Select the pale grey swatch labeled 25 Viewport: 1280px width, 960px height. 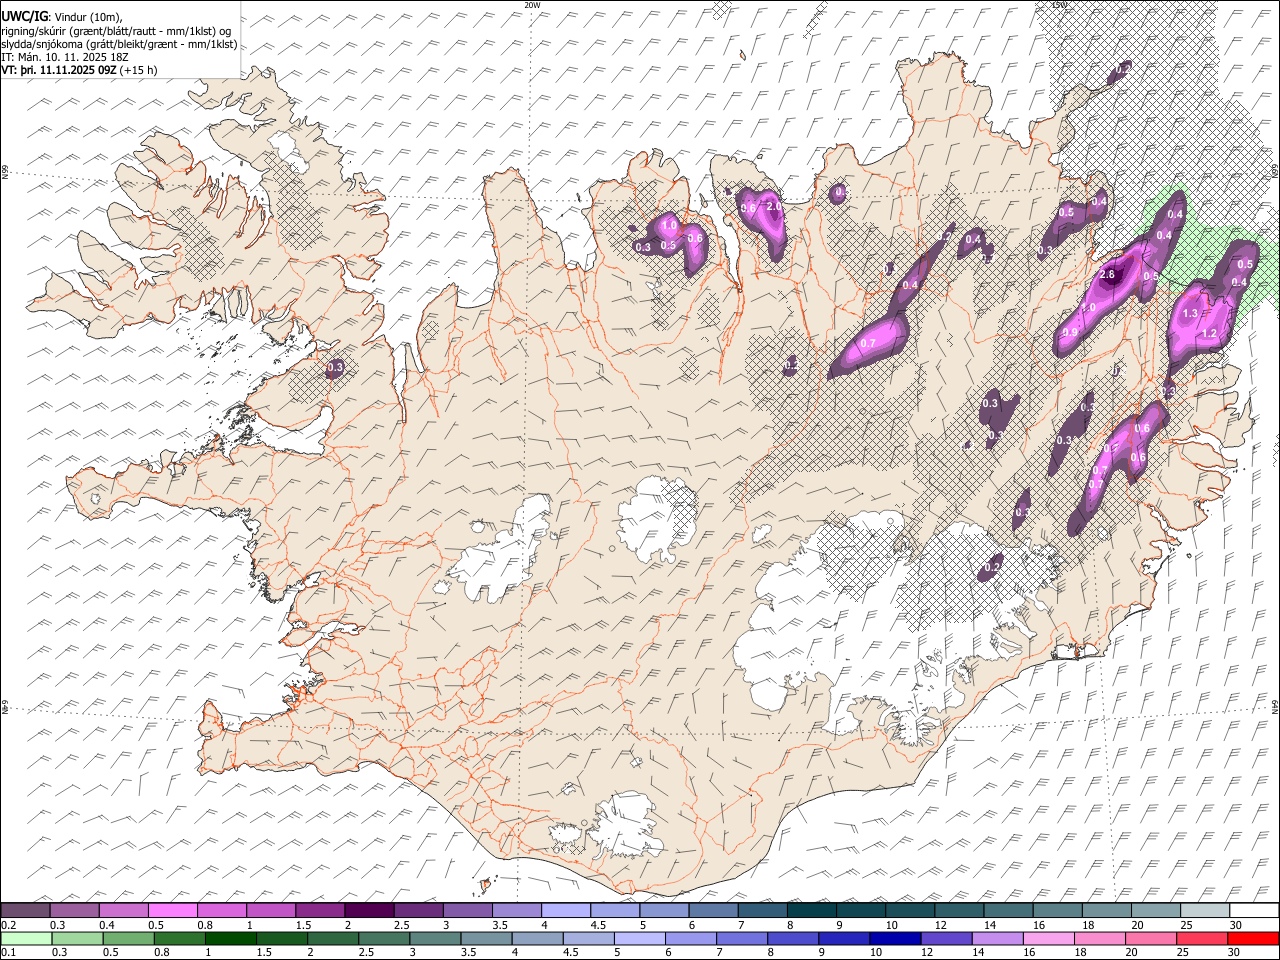[x=1203, y=910]
